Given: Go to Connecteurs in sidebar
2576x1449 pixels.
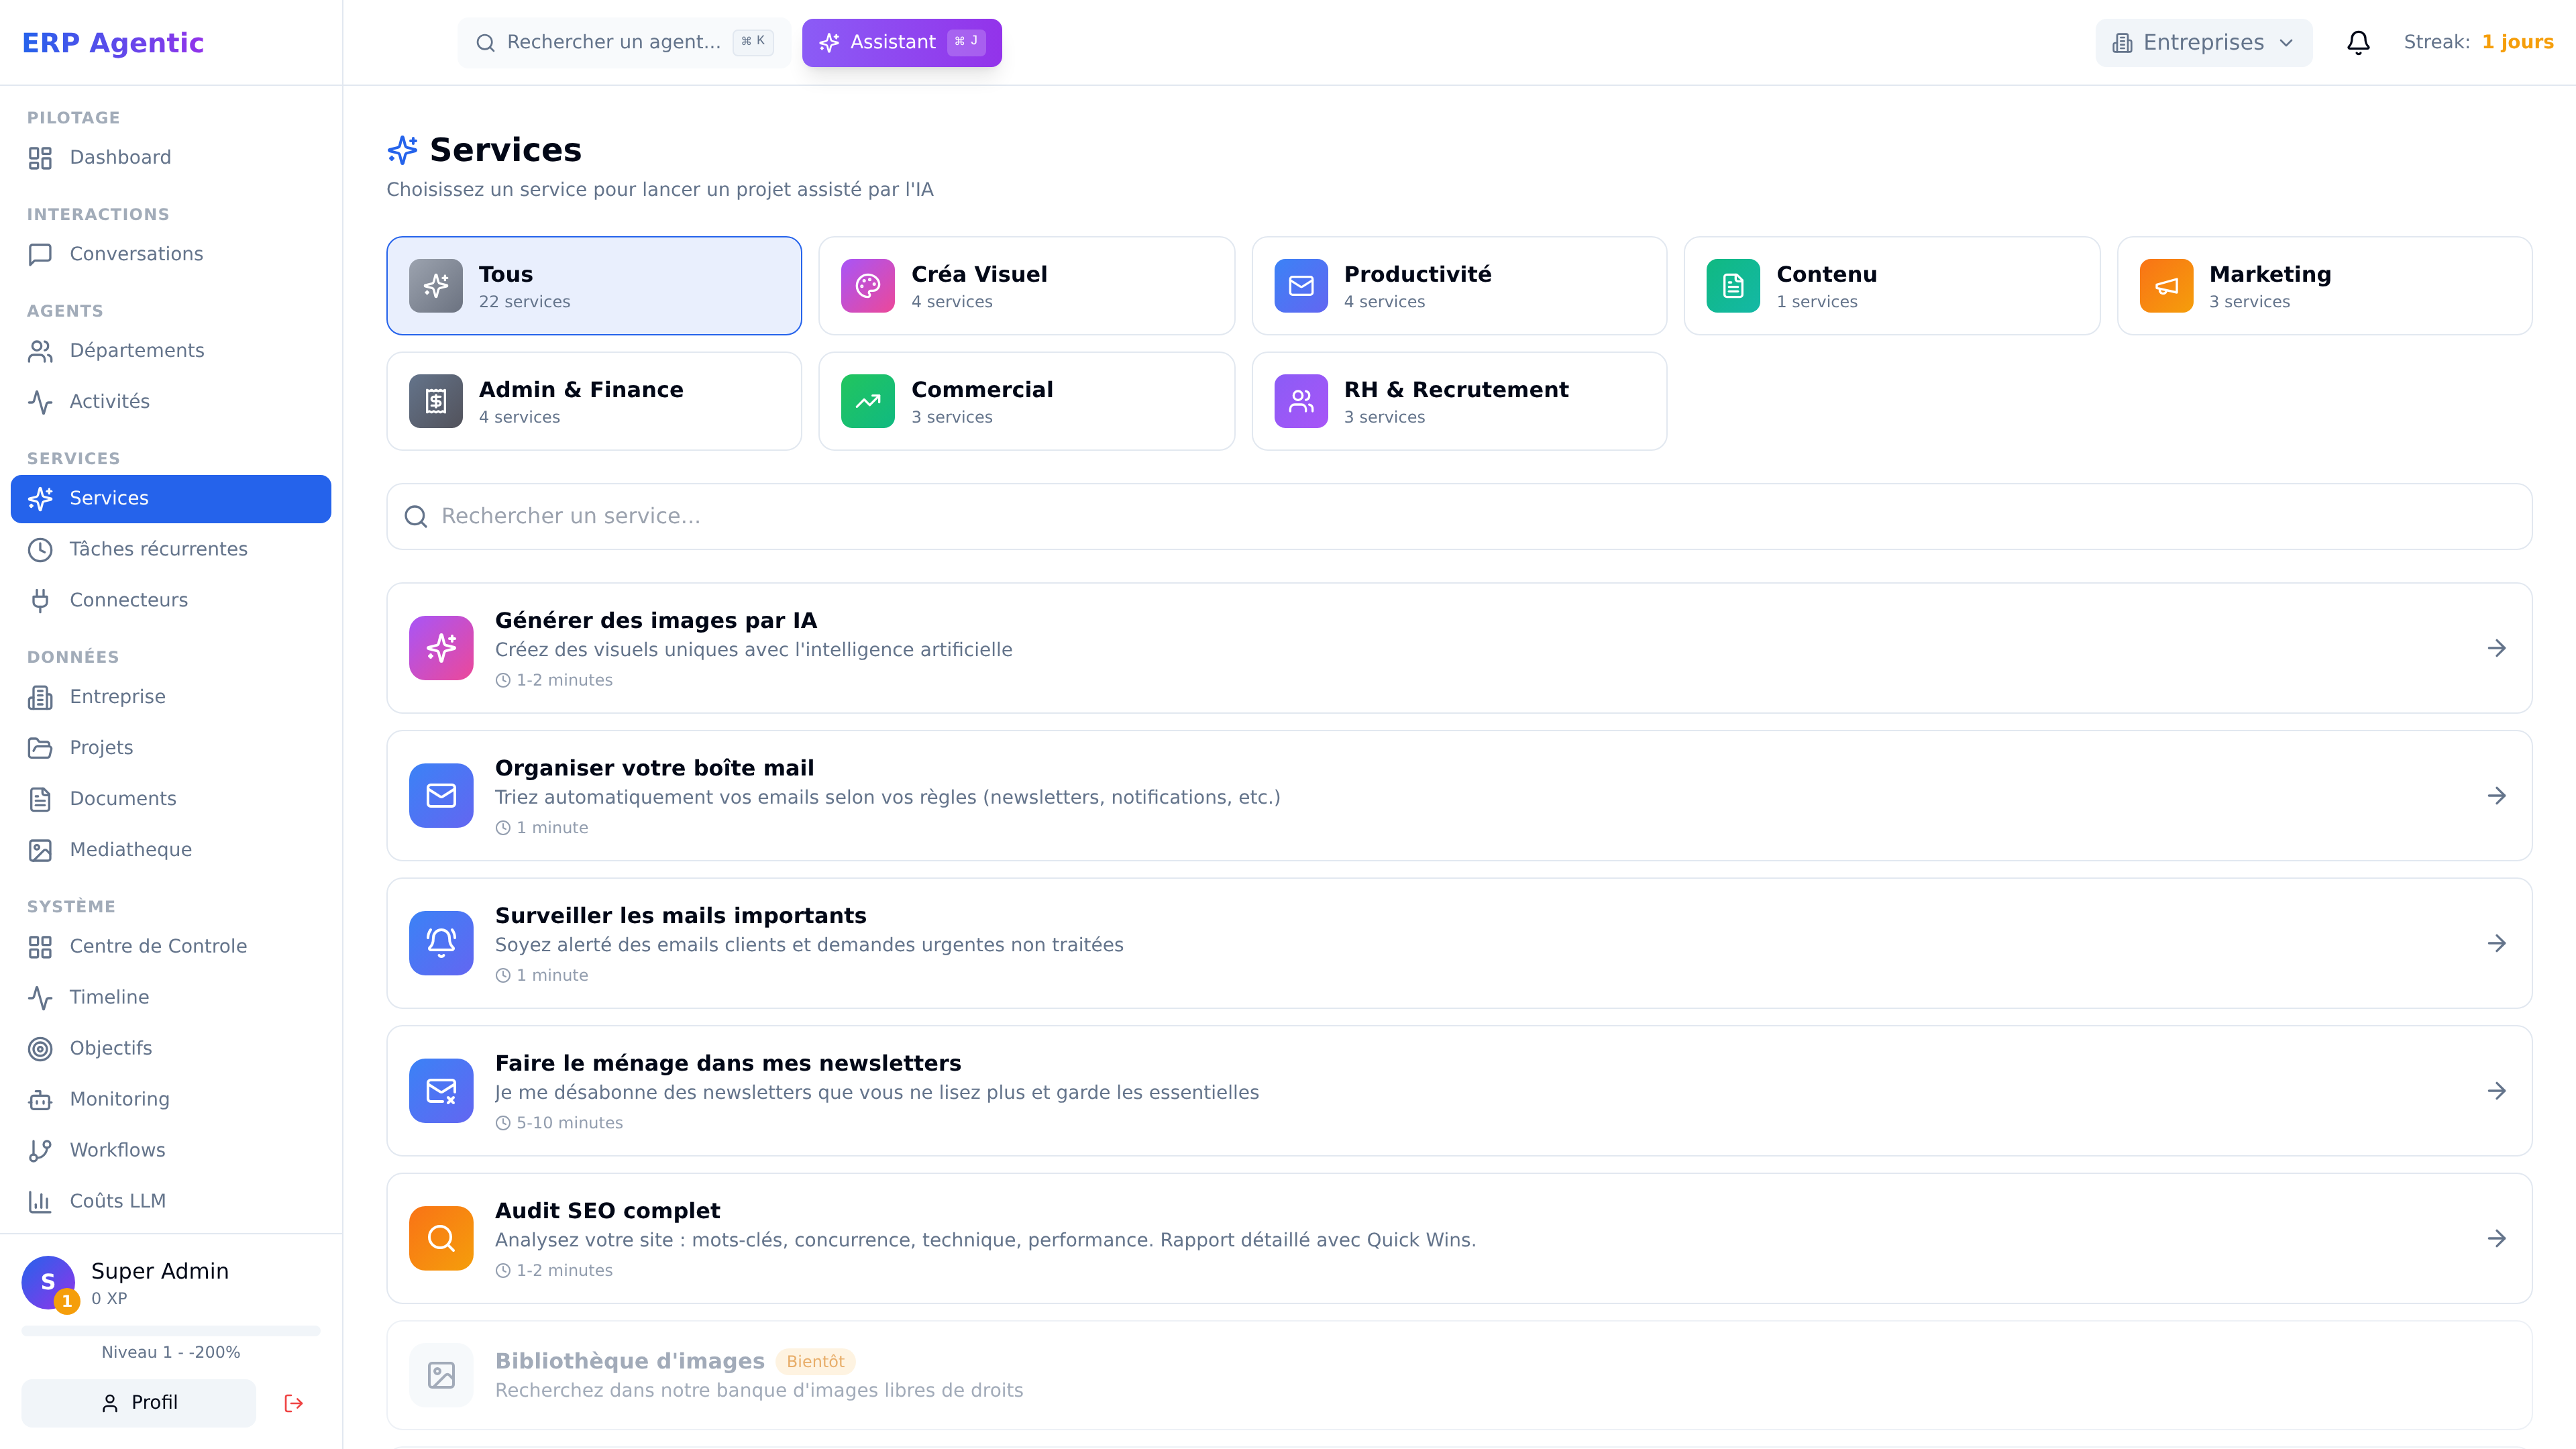Looking at the screenshot, I should (x=129, y=600).
